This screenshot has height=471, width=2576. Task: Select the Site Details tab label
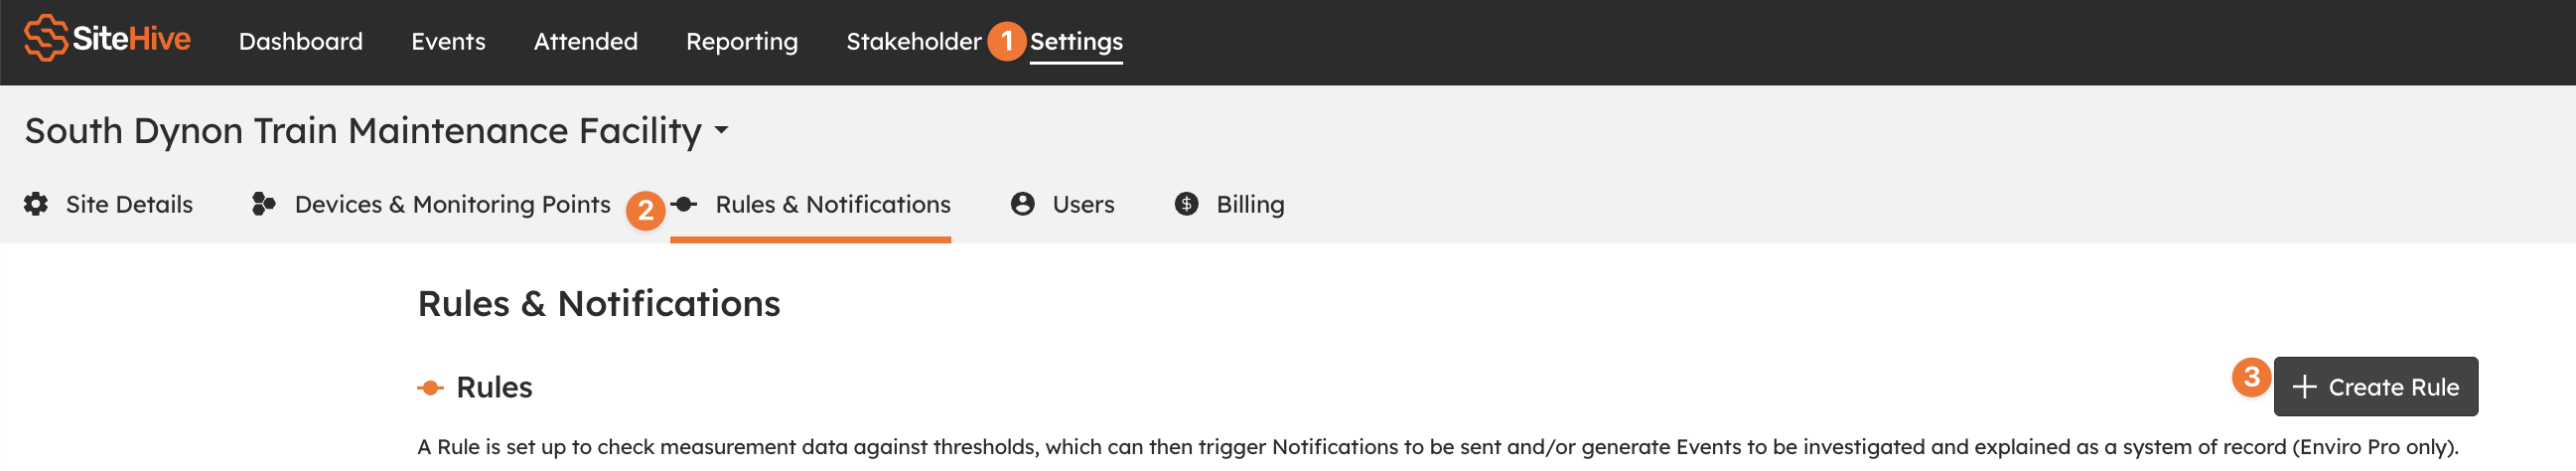click(129, 204)
